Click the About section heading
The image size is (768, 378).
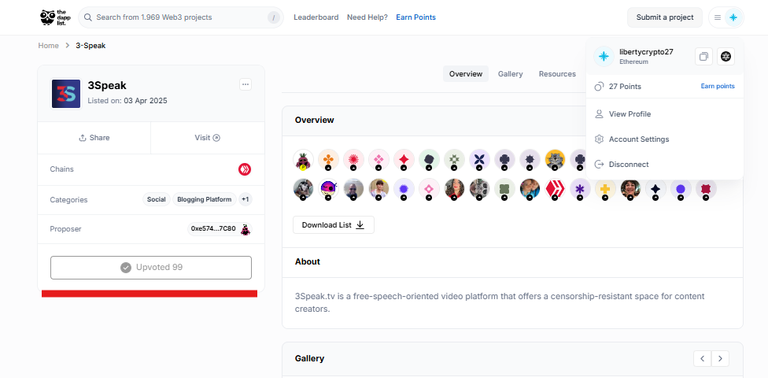pos(308,261)
